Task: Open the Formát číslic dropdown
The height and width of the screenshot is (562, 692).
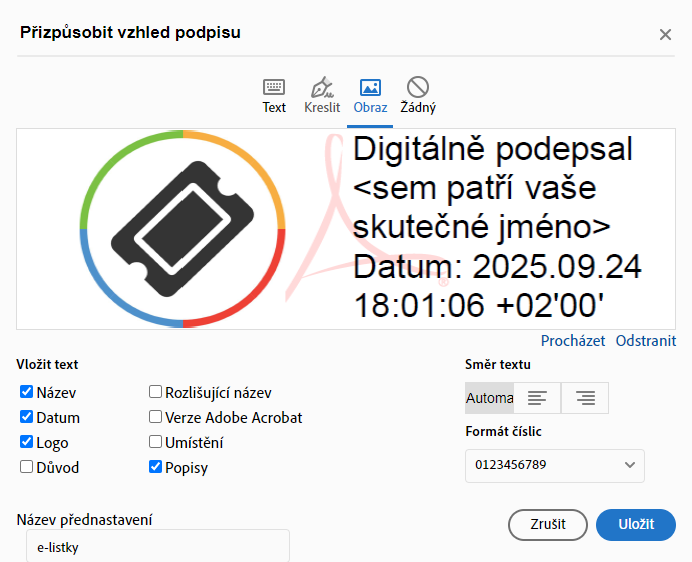Action: tap(554, 465)
